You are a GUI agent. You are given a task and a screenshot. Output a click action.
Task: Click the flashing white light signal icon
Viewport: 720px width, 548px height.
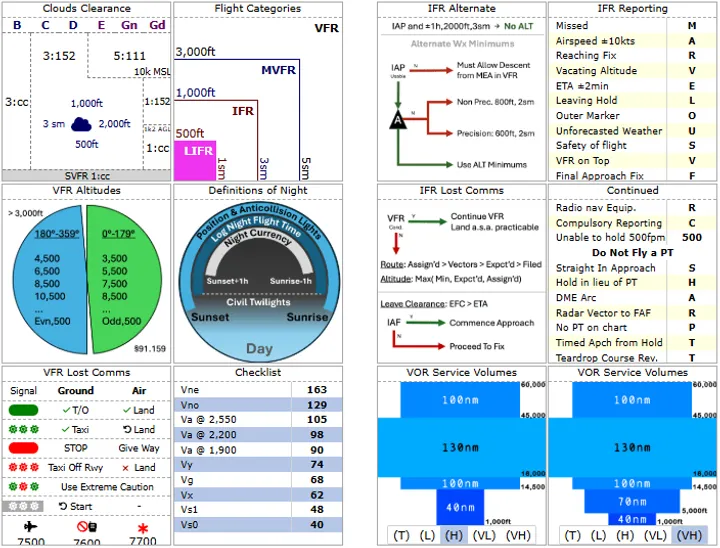23,506
